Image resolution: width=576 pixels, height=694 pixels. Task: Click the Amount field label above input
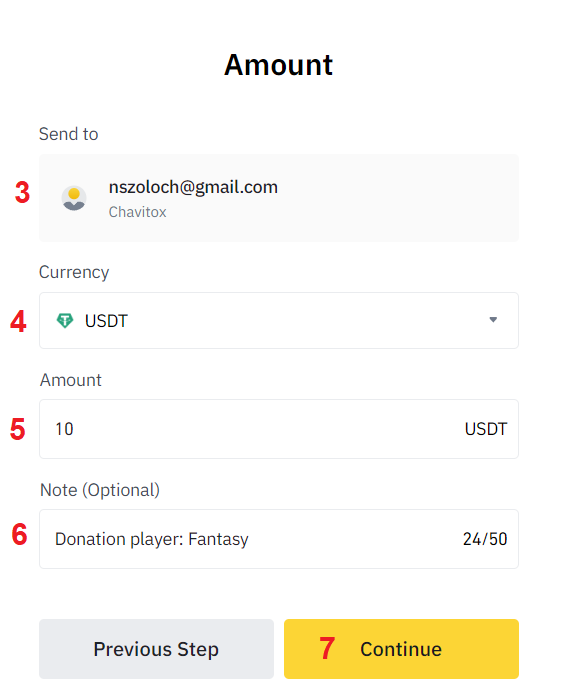pyautogui.click(x=71, y=380)
